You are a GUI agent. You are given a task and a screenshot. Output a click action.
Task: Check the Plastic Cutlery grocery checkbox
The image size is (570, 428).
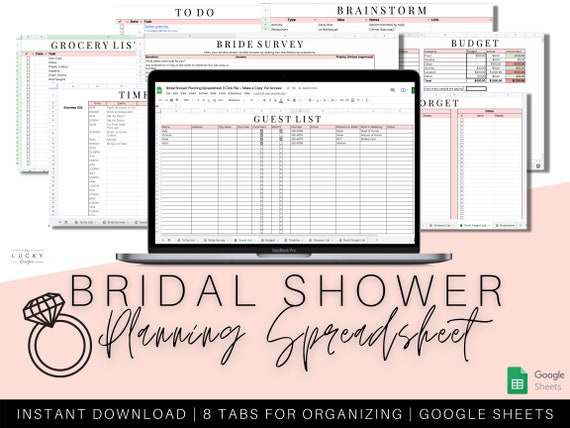pos(28,67)
